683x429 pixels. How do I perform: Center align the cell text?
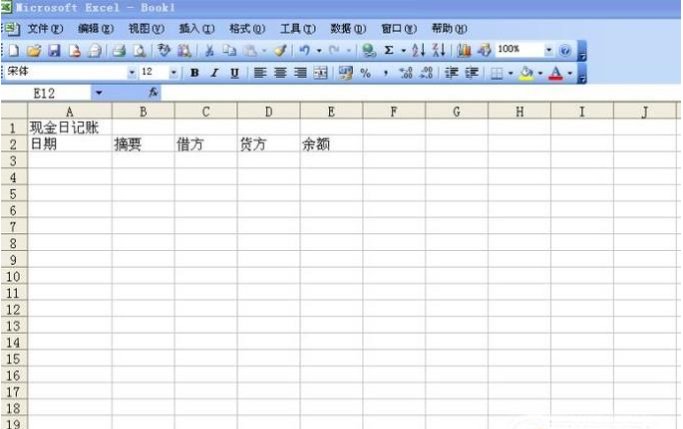pyautogui.click(x=280, y=73)
